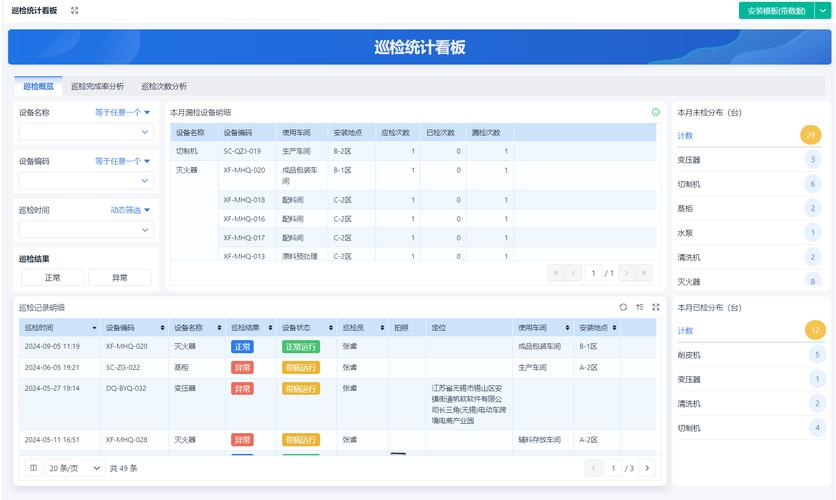
Task: Select 切制机 row in 本月未检分布
Action: pos(749,184)
